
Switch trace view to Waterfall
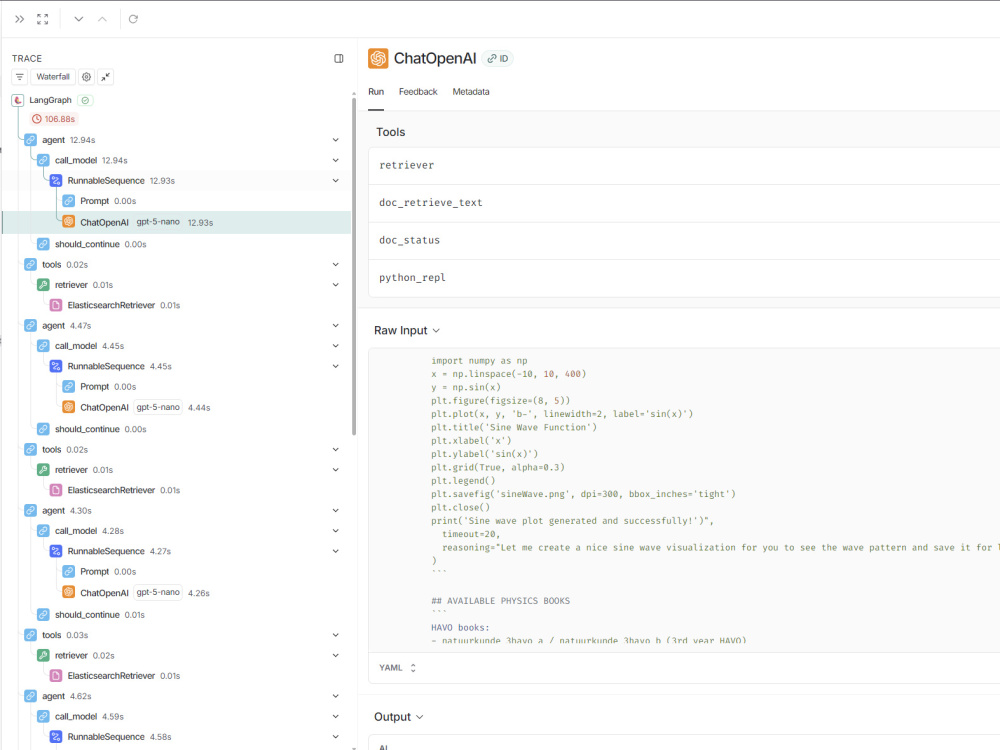53,77
